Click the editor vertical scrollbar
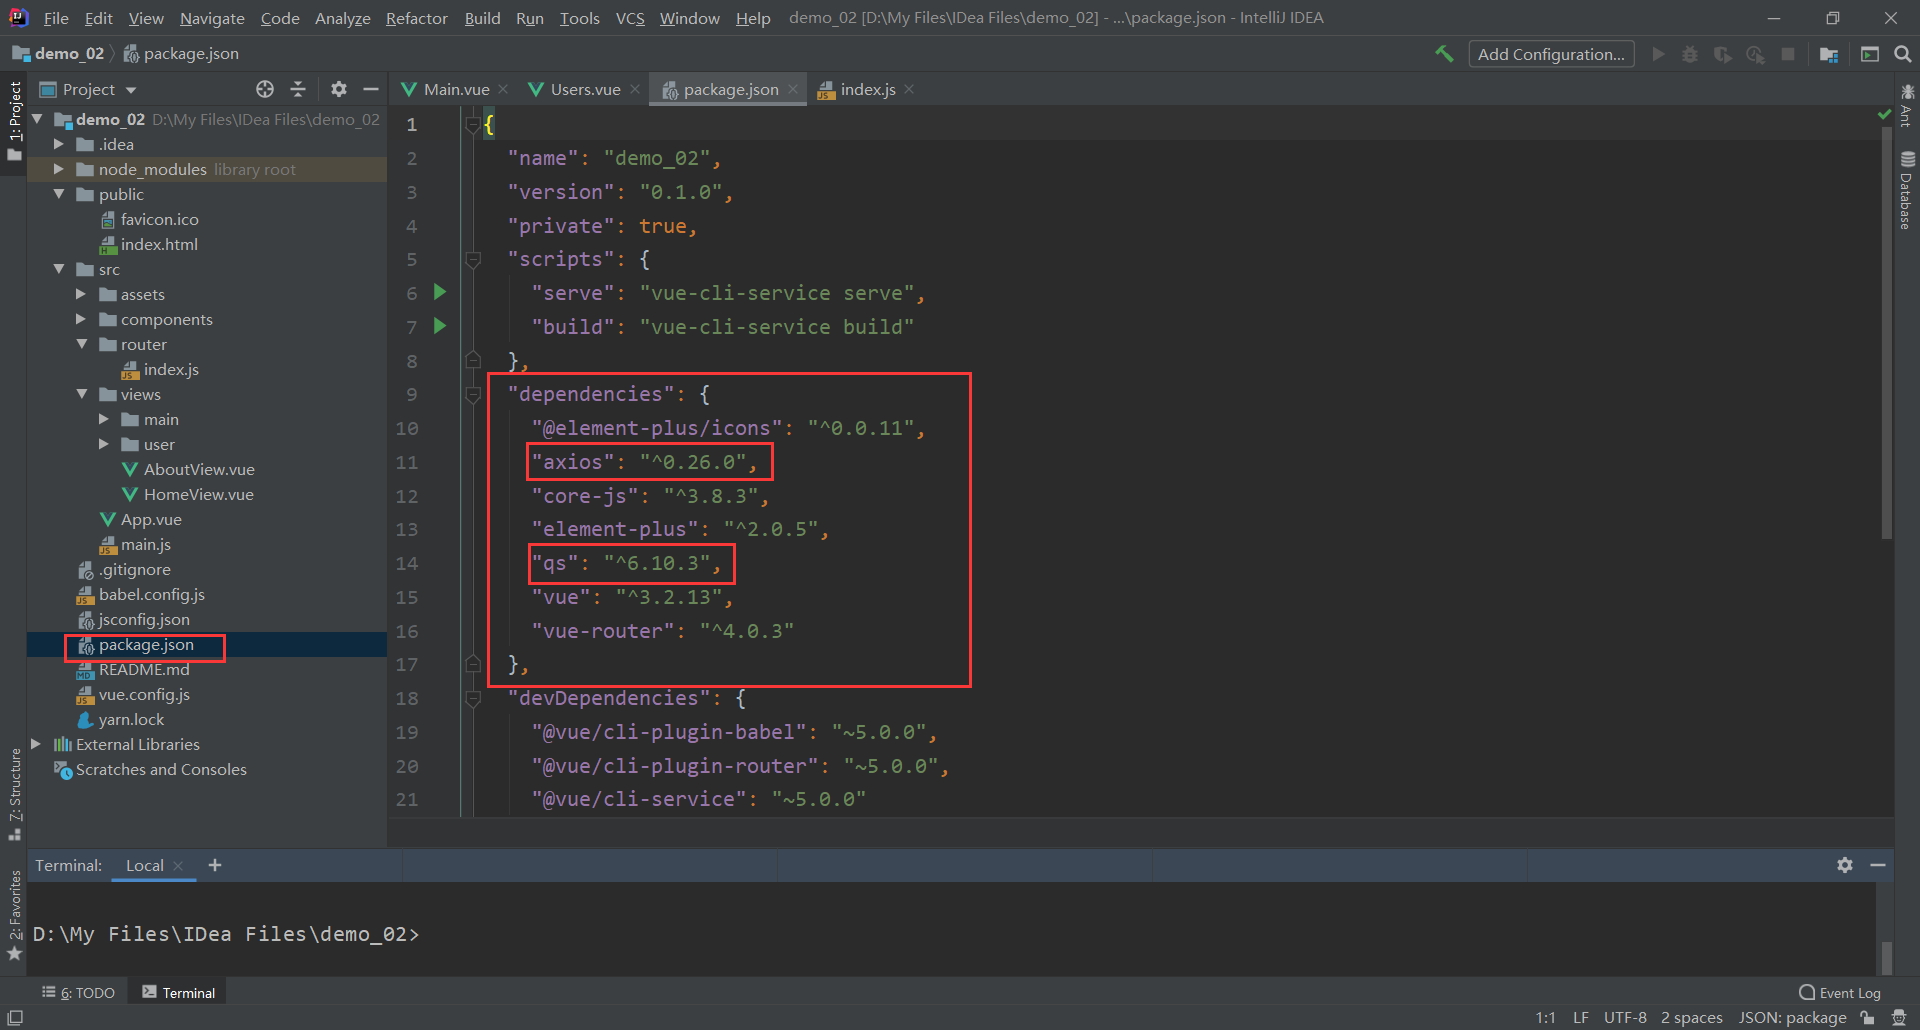Viewport: 1920px width, 1030px height. point(1886,332)
